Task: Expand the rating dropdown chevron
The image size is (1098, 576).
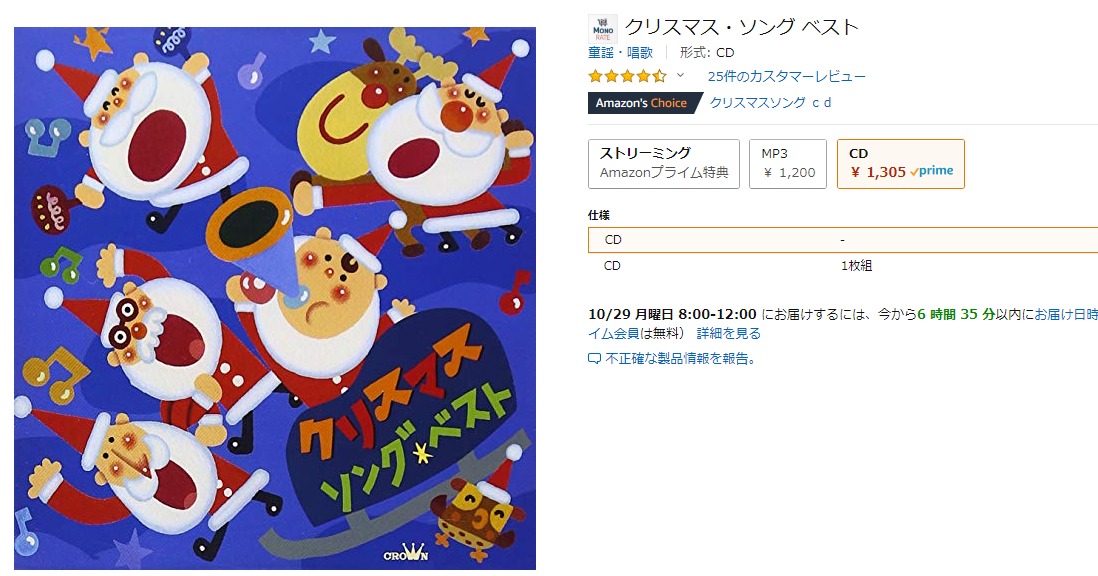Action: click(680, 76)
